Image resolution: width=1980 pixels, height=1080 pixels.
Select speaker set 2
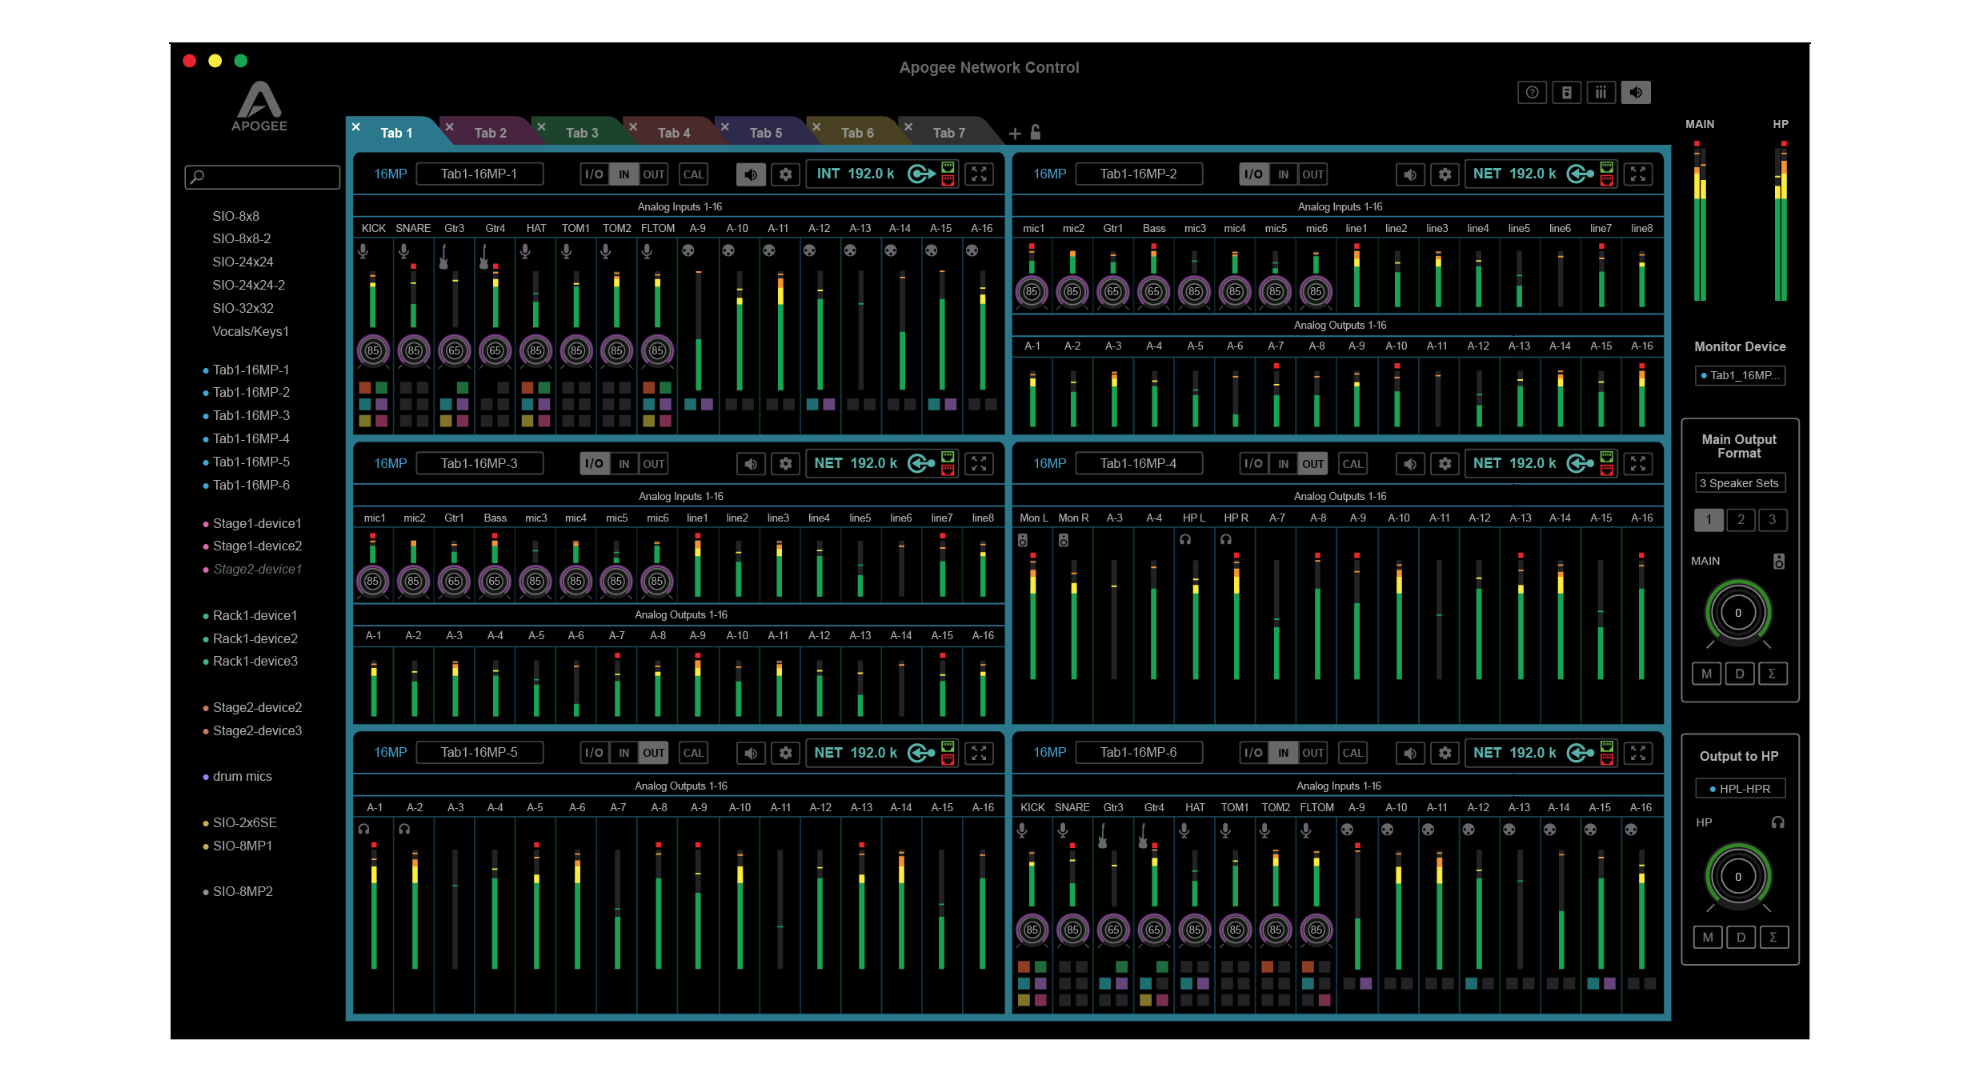point(1741,520)
